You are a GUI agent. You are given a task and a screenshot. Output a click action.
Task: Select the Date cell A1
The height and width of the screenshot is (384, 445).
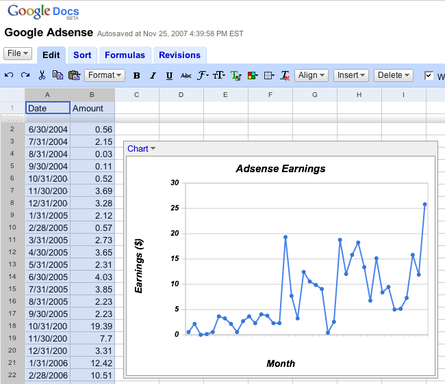[x=48, y=108]
